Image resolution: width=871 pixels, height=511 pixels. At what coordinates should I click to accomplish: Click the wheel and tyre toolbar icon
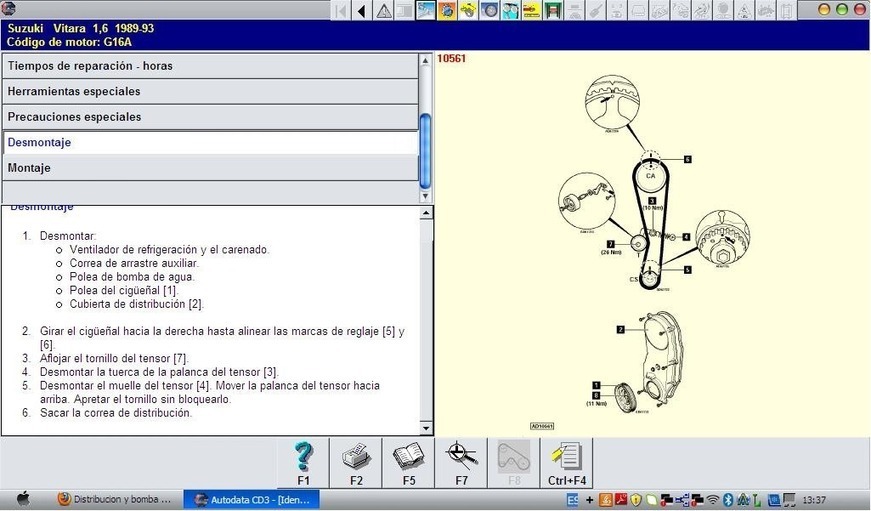click(x=489, y=11)
